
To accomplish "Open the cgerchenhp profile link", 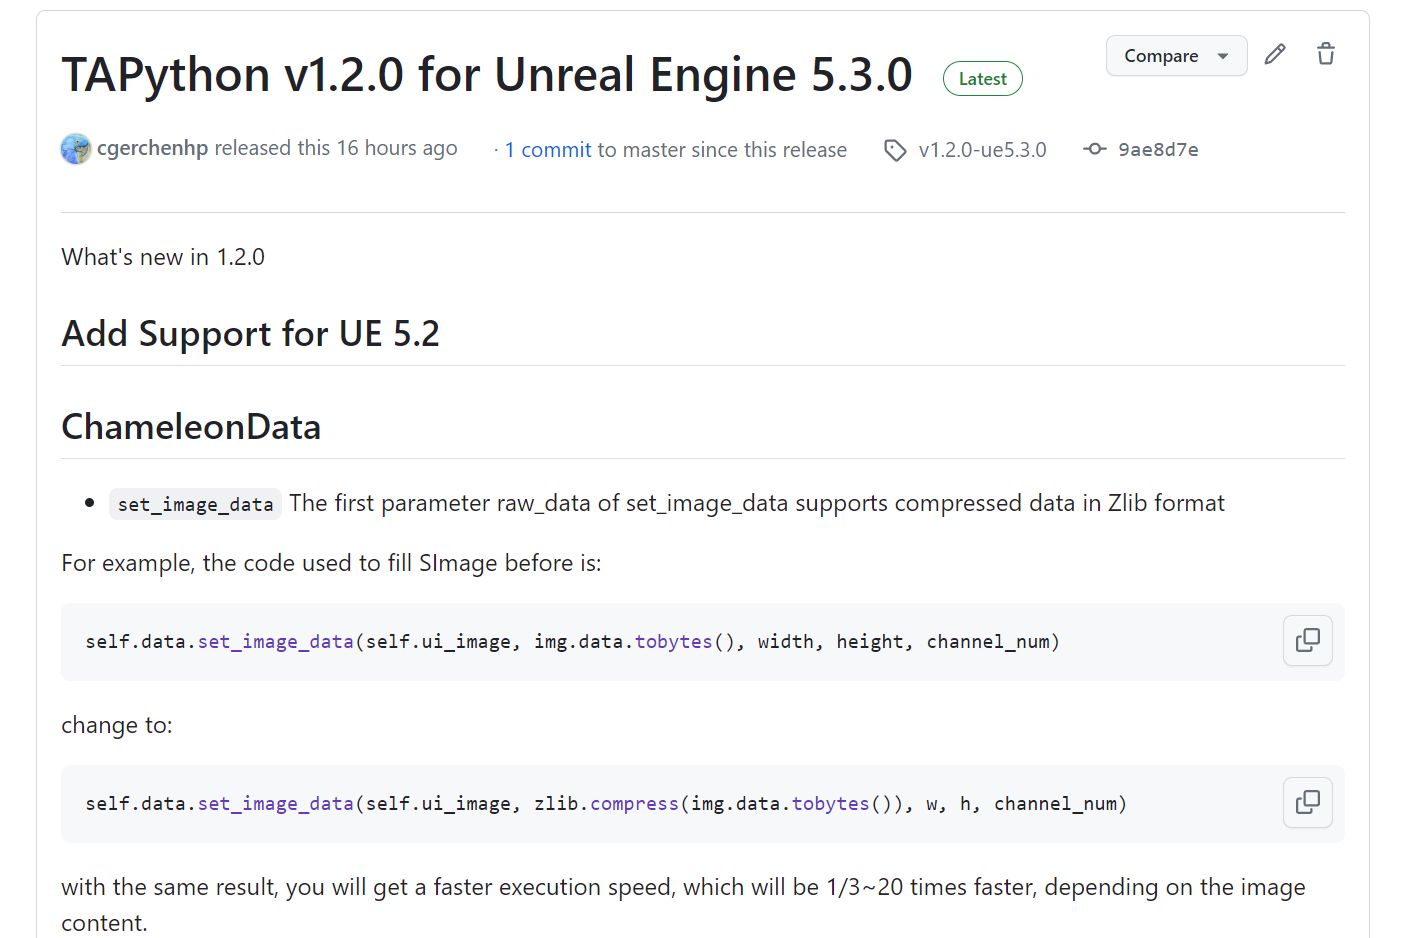I will pos(152,148).
